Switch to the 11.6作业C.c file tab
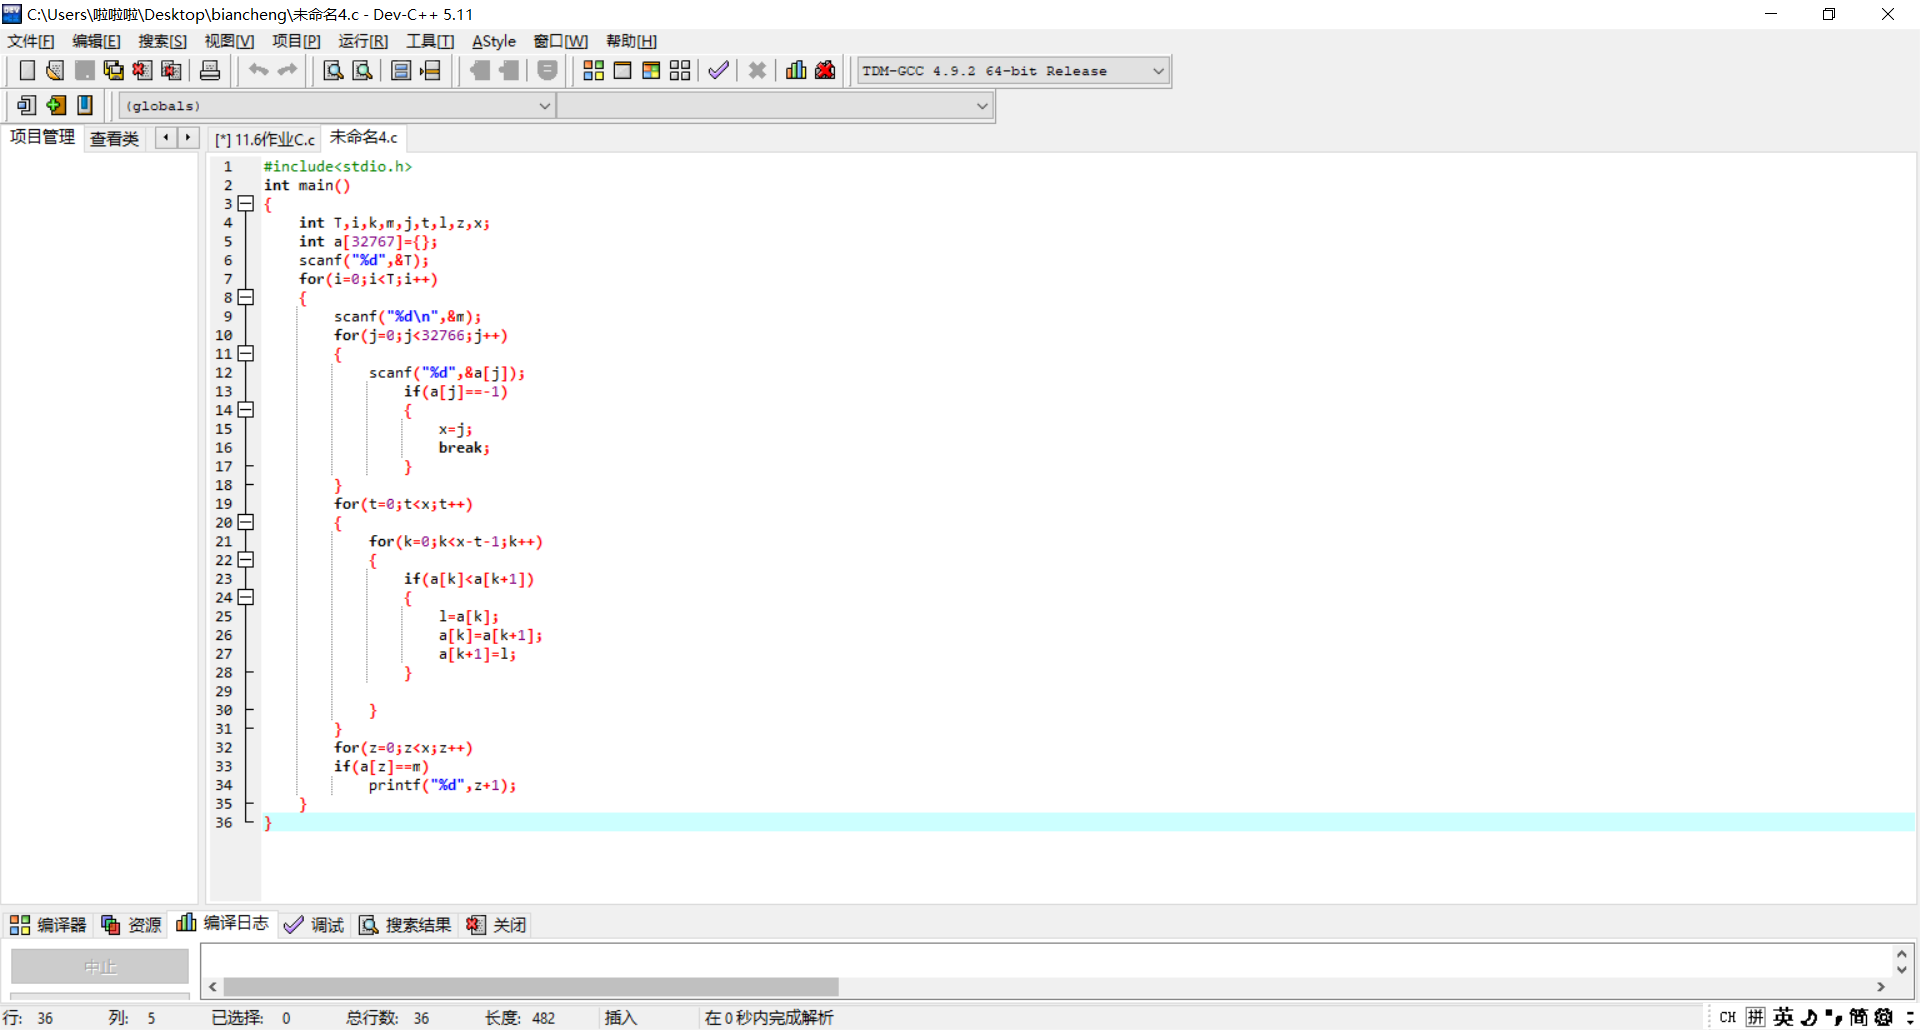Viewport: 1920px width, 1030px height. pyautogui.click(x=265, y=139)
